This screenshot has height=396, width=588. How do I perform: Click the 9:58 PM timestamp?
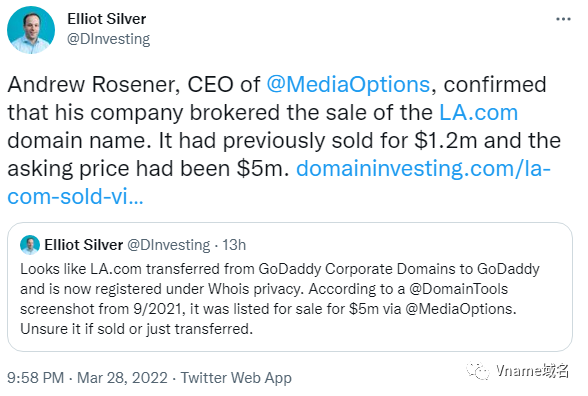pyautogui.click(x=36, y=378)
